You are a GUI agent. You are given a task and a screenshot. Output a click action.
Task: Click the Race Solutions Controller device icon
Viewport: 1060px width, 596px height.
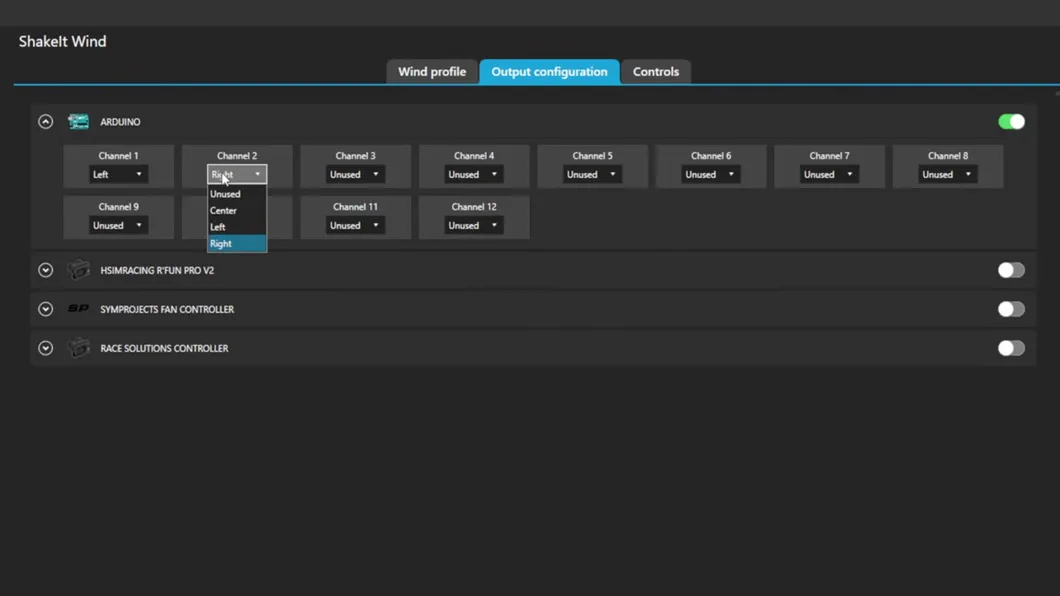click(x=78, y=348)
